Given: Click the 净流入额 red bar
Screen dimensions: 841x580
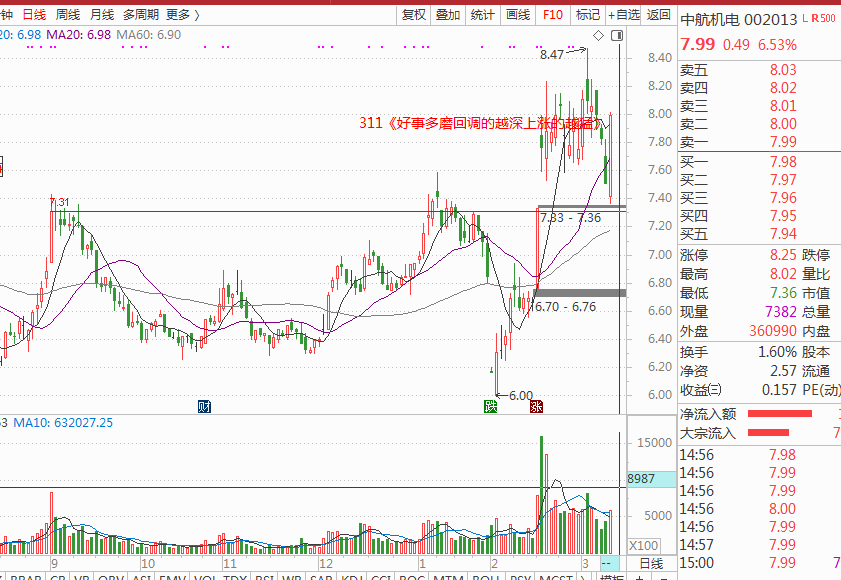Looking at the screenshot, I should click(x=779, y=414).
